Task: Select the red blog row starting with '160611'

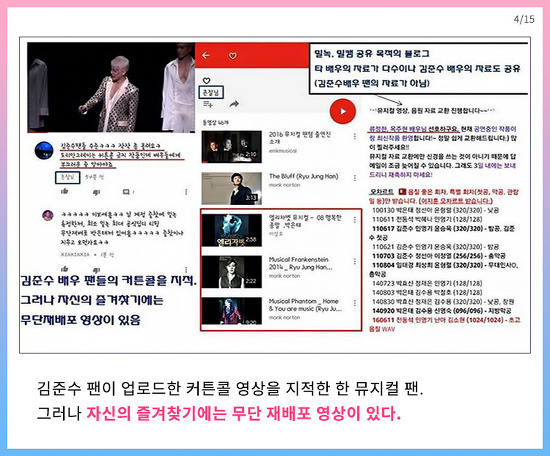Action: pyautogui.click(x=445, y=324)
